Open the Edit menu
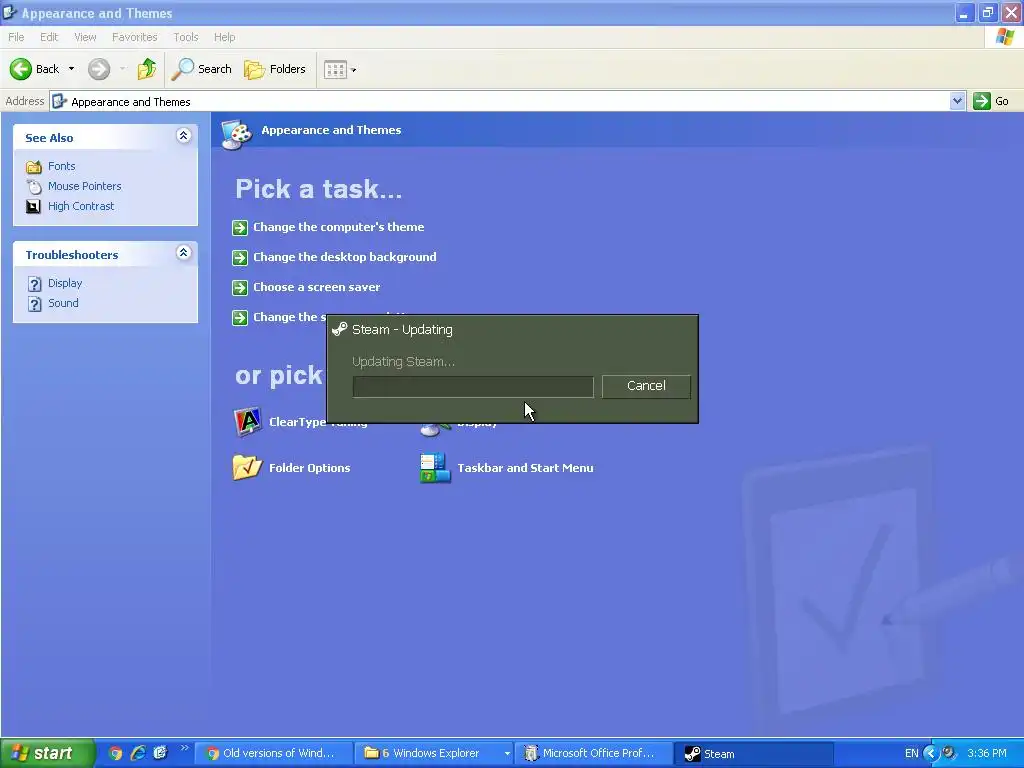1024x768 pixels. tap(49, 37)
